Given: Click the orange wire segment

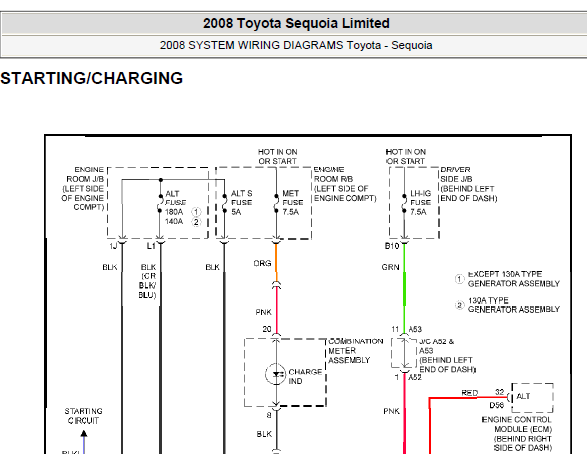Looking at the screenshot, I should 276,262.
